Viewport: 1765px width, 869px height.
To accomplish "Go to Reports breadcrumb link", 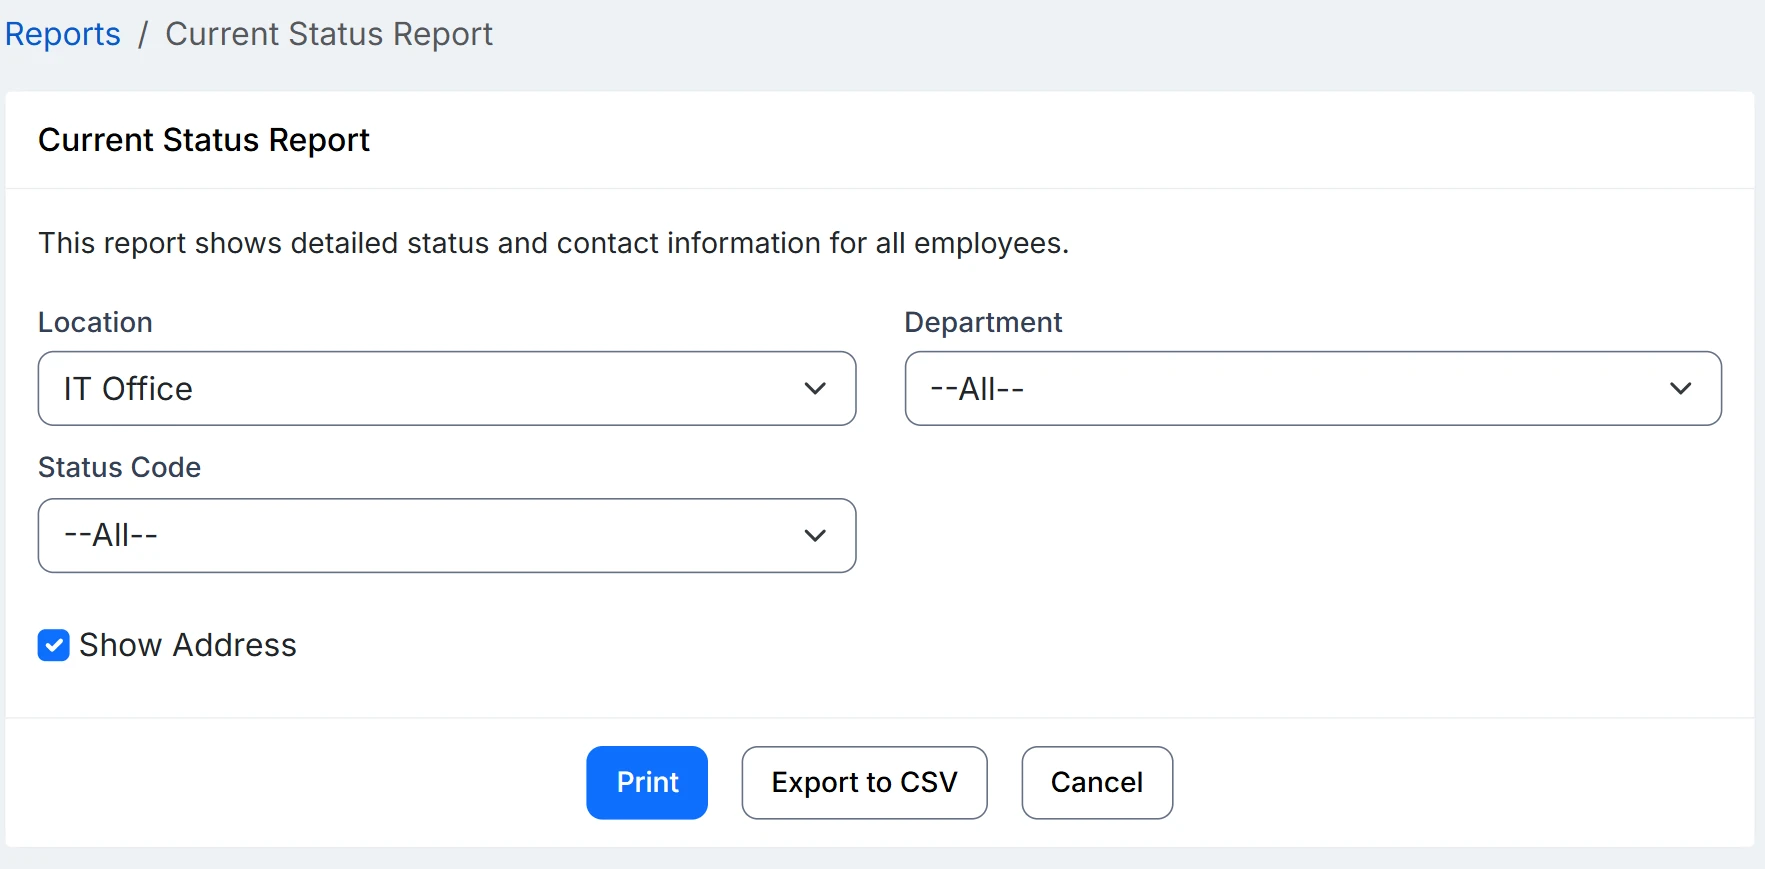I will tap(63, 34).
